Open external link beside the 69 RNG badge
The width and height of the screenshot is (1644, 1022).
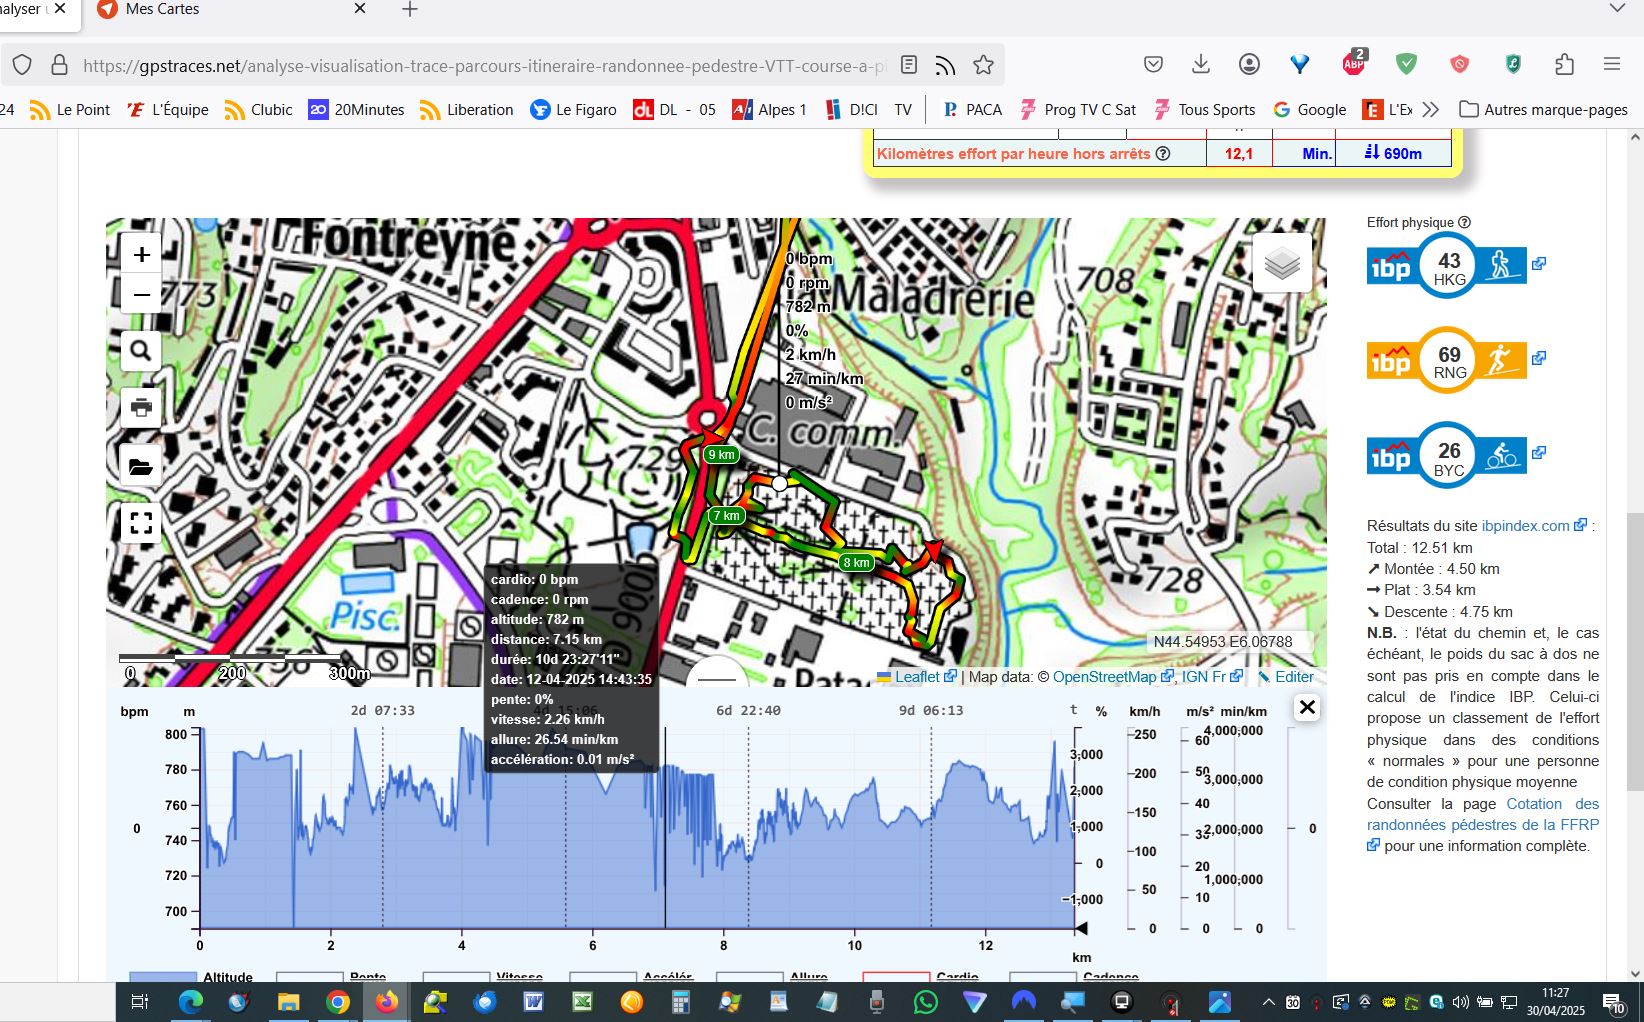point(1539,358)
